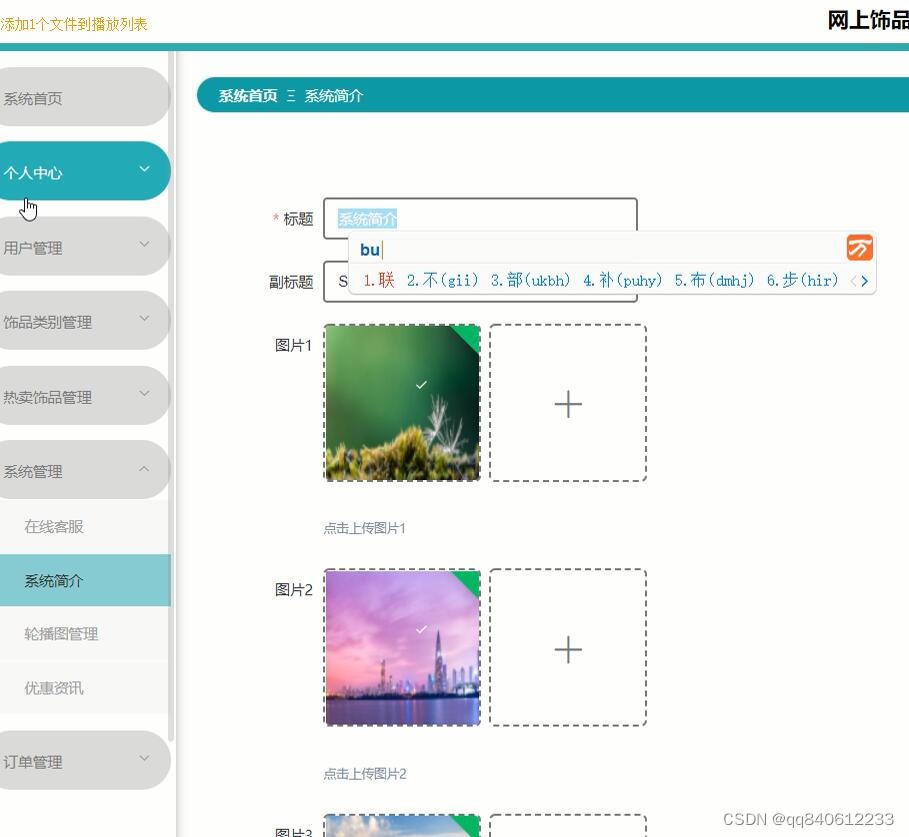Image resolution: width=909 pixels, height=837 pixels.
Task: Open the 订单管理 sidebar menu
Action: (83, 760)
